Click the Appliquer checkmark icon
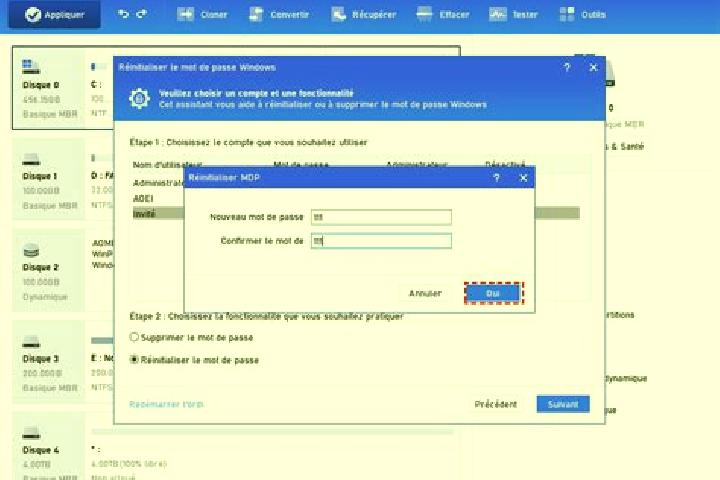 point(33,15)
